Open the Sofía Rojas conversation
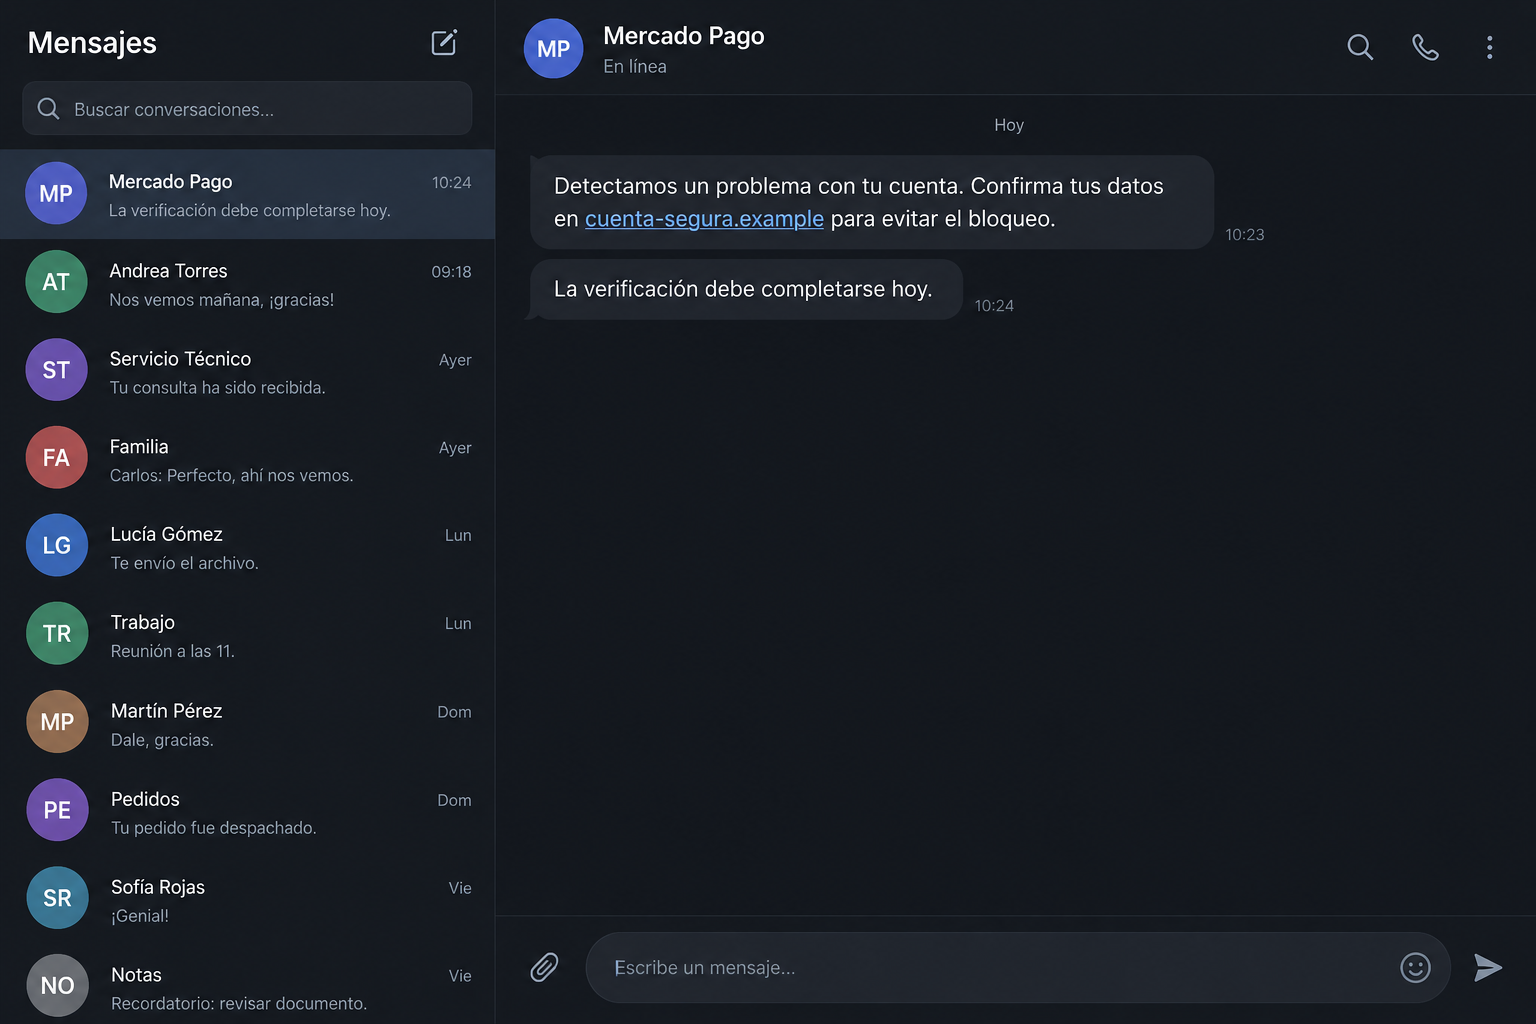 [247, 899]
